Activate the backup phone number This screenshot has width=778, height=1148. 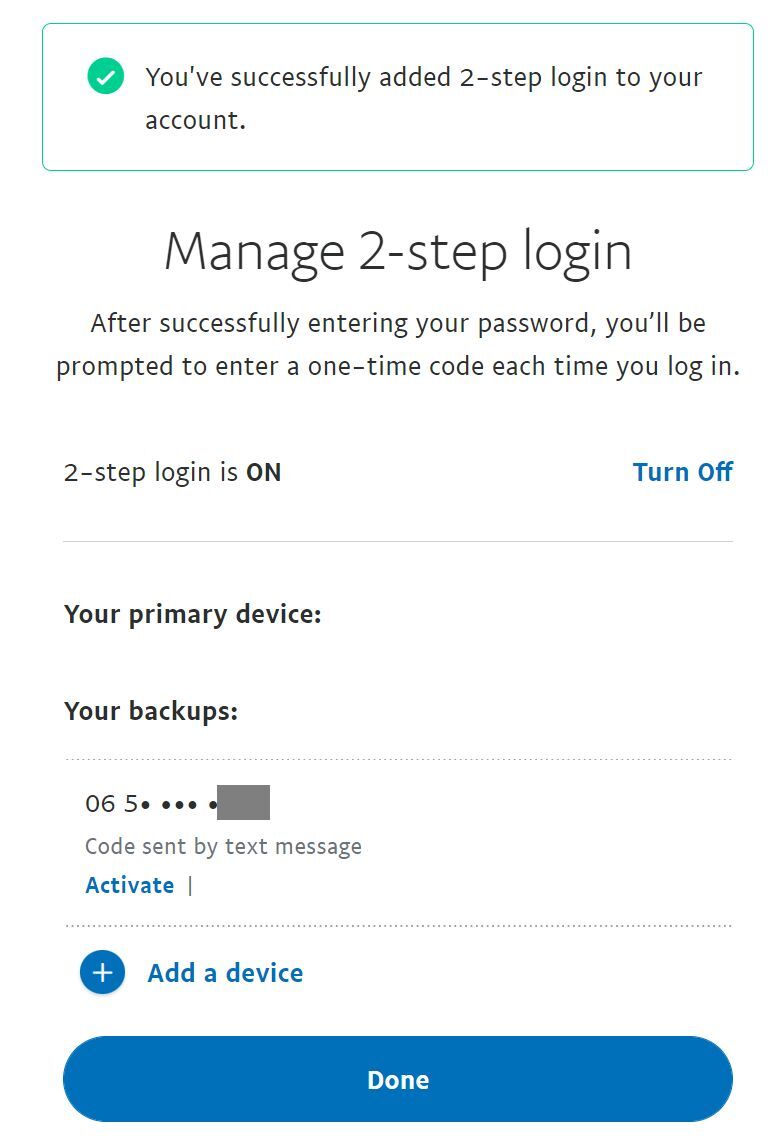pos(130,885)
